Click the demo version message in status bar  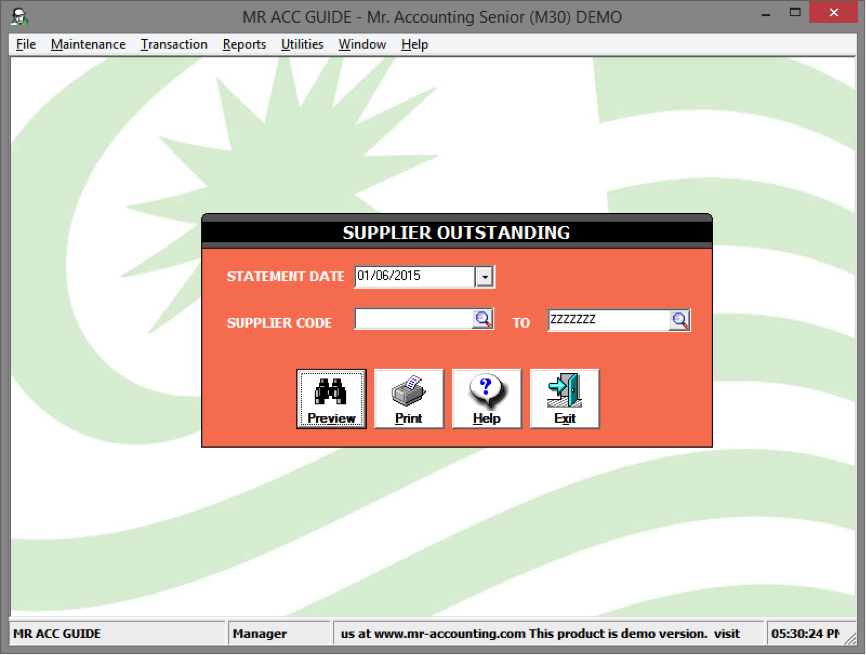coord(540,634)
